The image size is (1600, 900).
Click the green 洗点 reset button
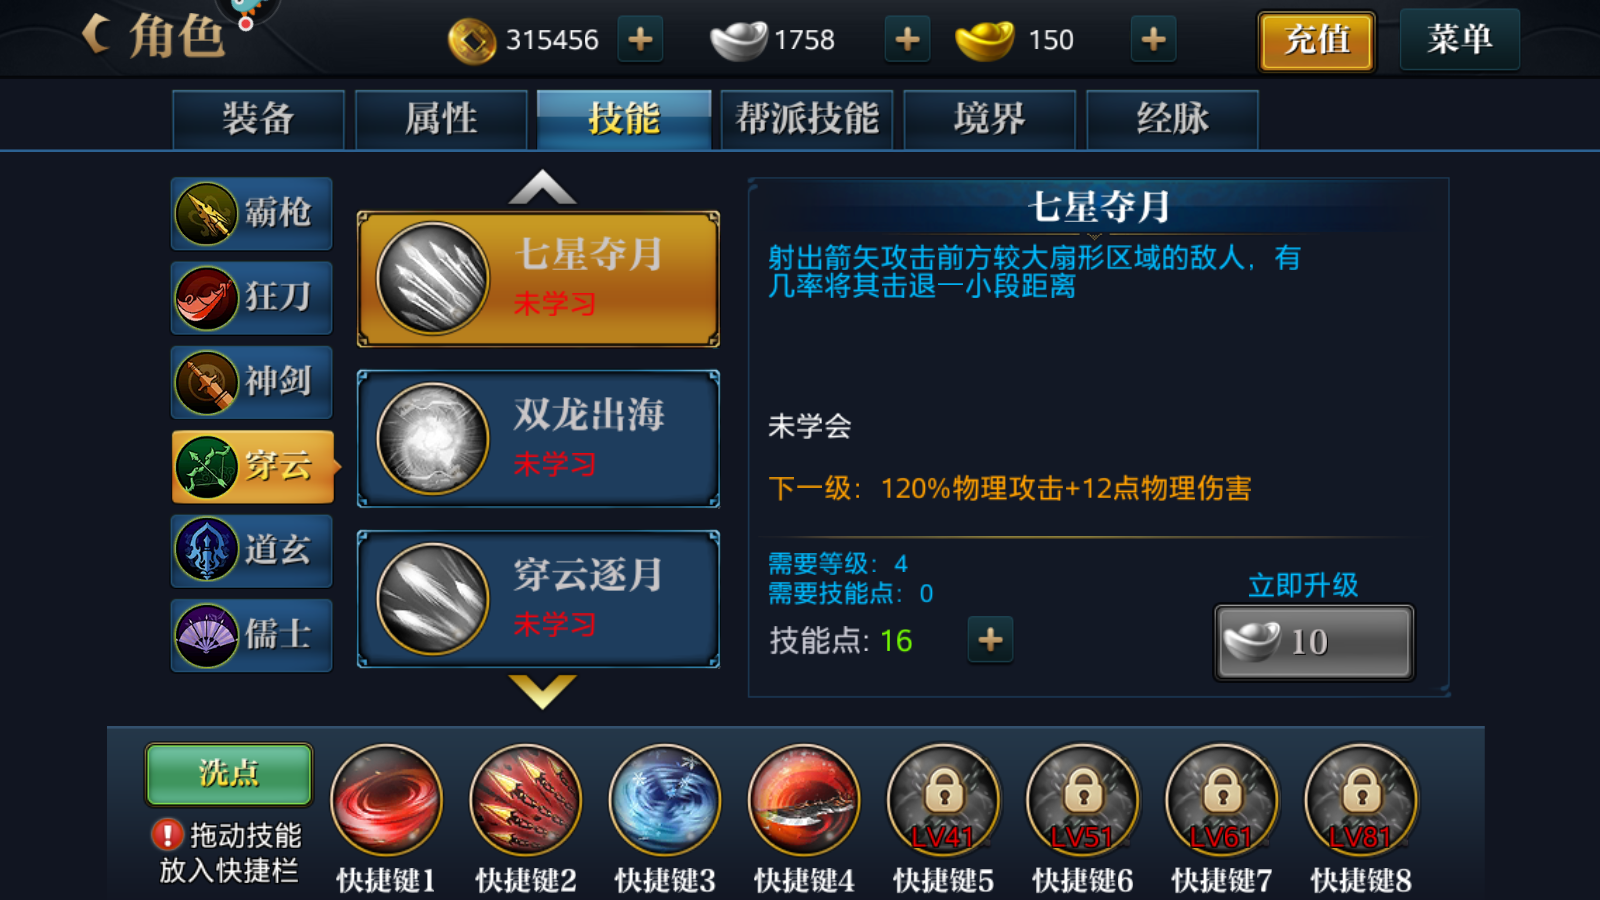229,774
